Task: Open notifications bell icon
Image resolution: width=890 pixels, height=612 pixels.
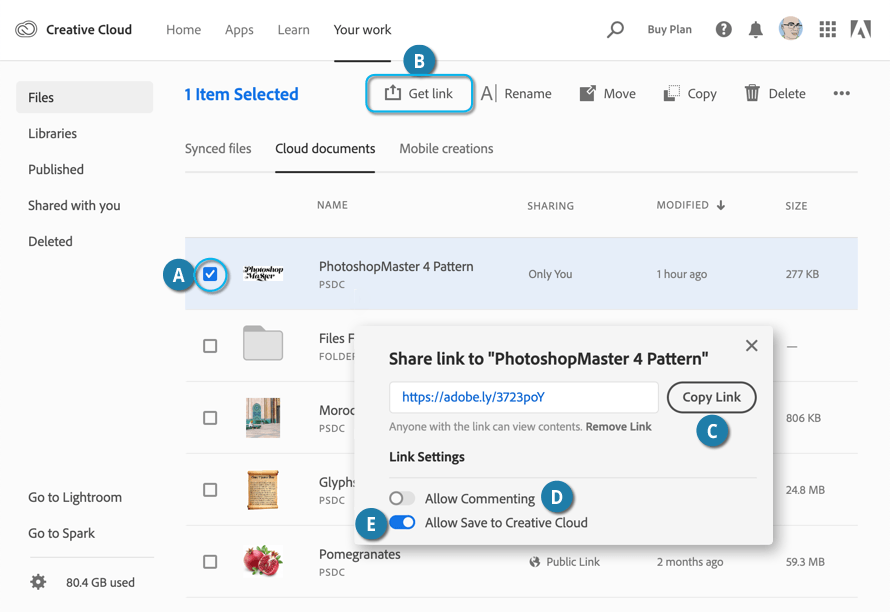Action: [x=755, y=29]
